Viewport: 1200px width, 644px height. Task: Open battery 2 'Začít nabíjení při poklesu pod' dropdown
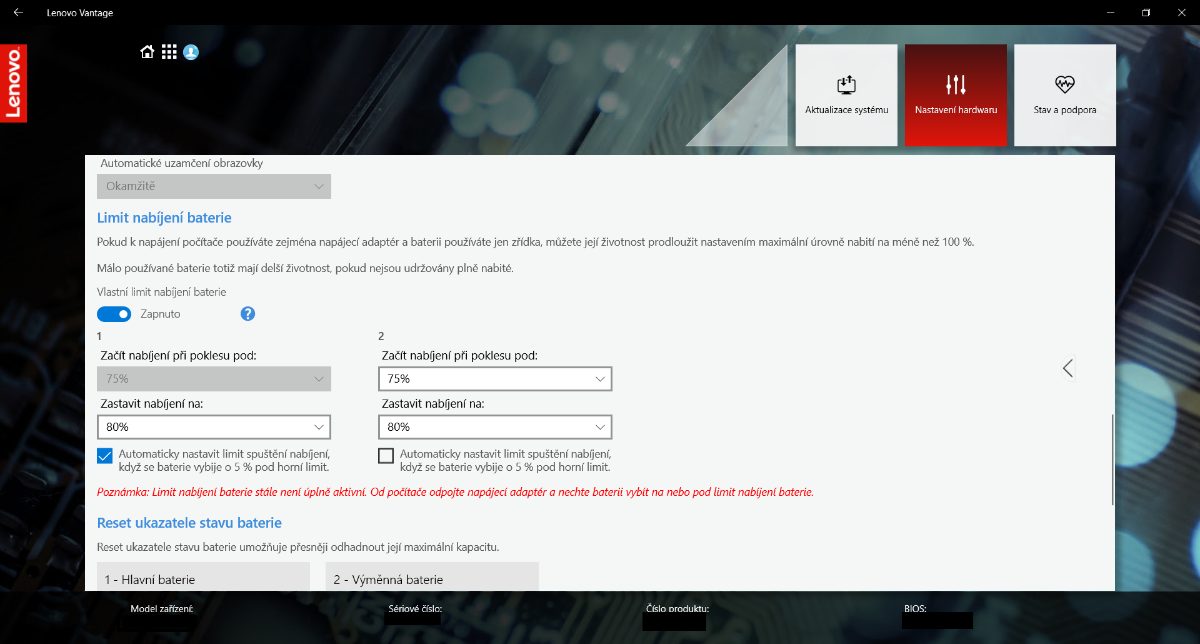coord(495,379)
